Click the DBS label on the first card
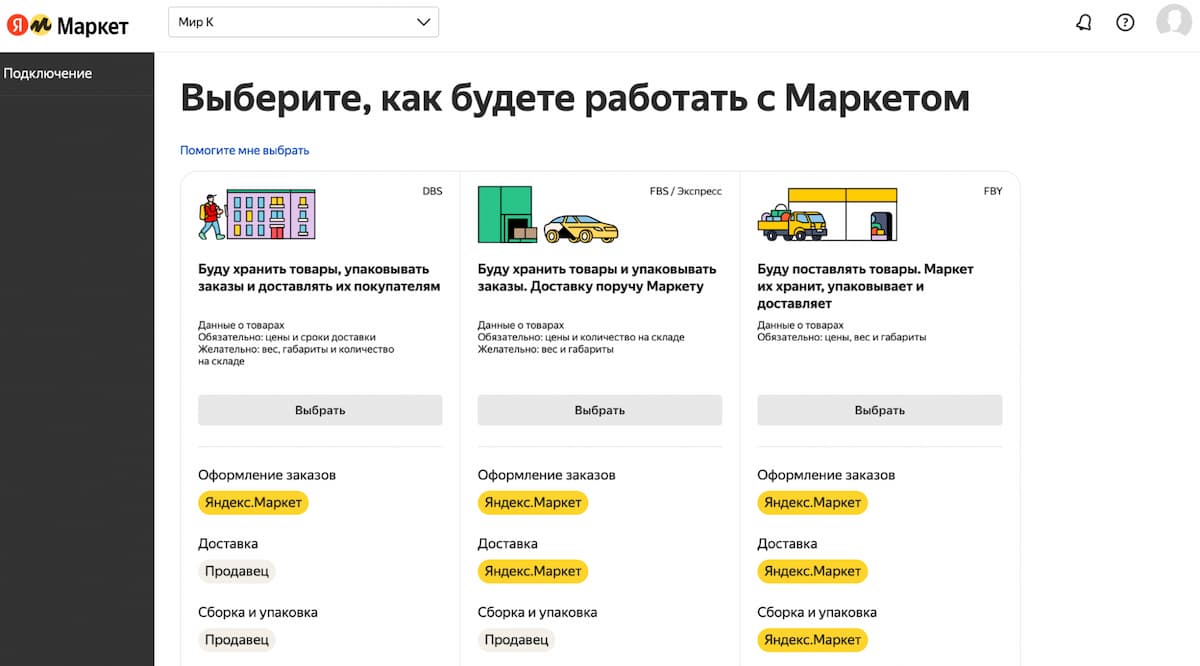 tap(433, 191)
